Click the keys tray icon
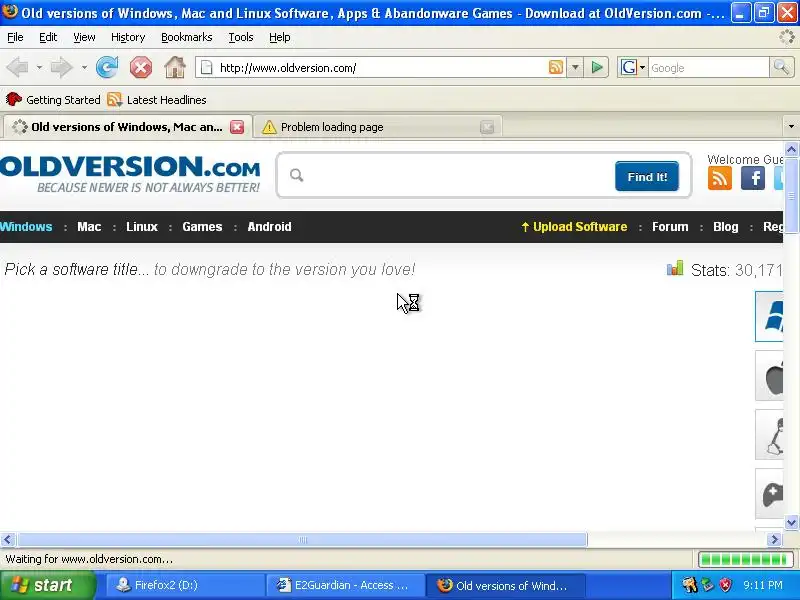Viewport: 800px width, 600px height. pyautogui.click(x=689, y=585)
